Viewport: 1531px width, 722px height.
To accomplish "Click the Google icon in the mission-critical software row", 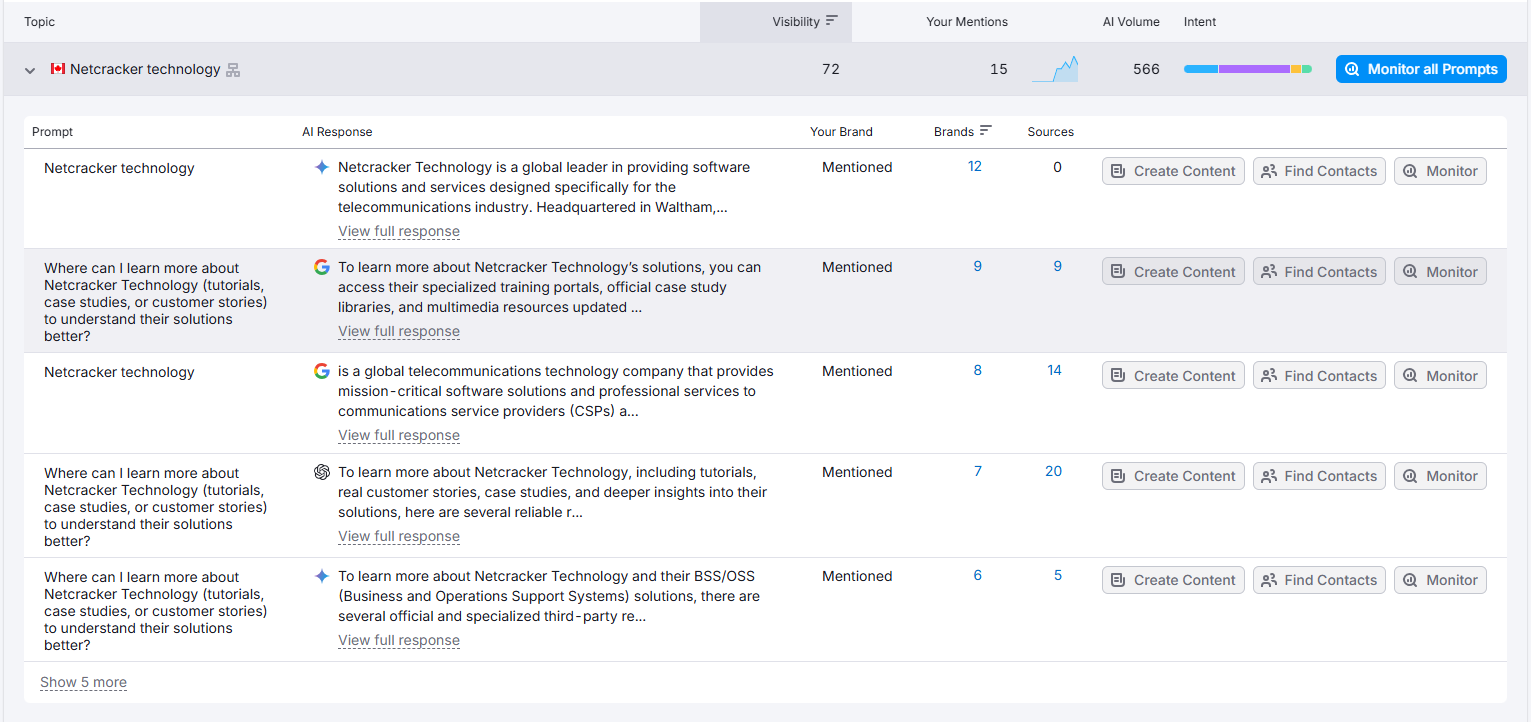I will pyautogui.click(x=321, y=371).
